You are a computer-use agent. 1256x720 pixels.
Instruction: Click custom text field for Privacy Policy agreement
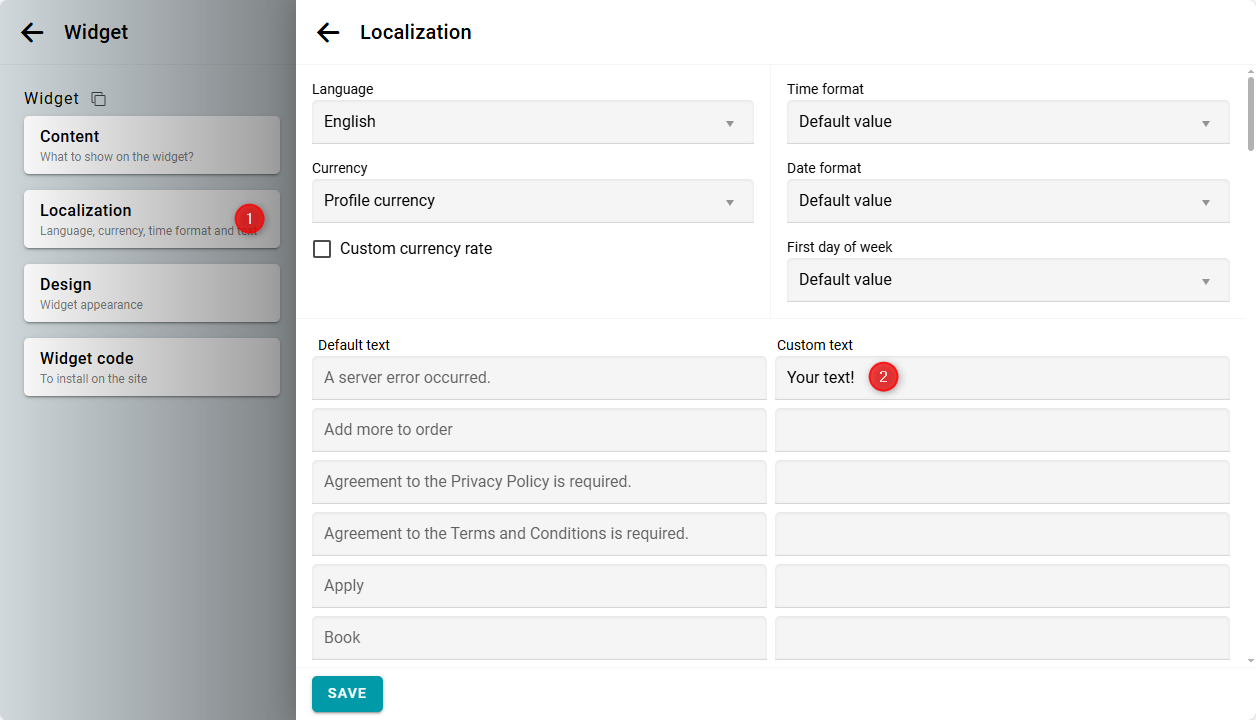(x=1001, y=482)
